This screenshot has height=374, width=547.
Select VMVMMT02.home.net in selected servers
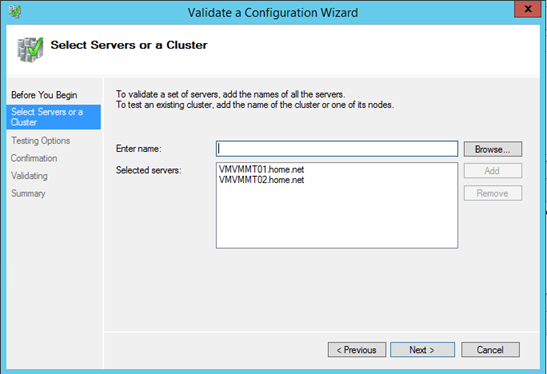click(x=261, y=180)
